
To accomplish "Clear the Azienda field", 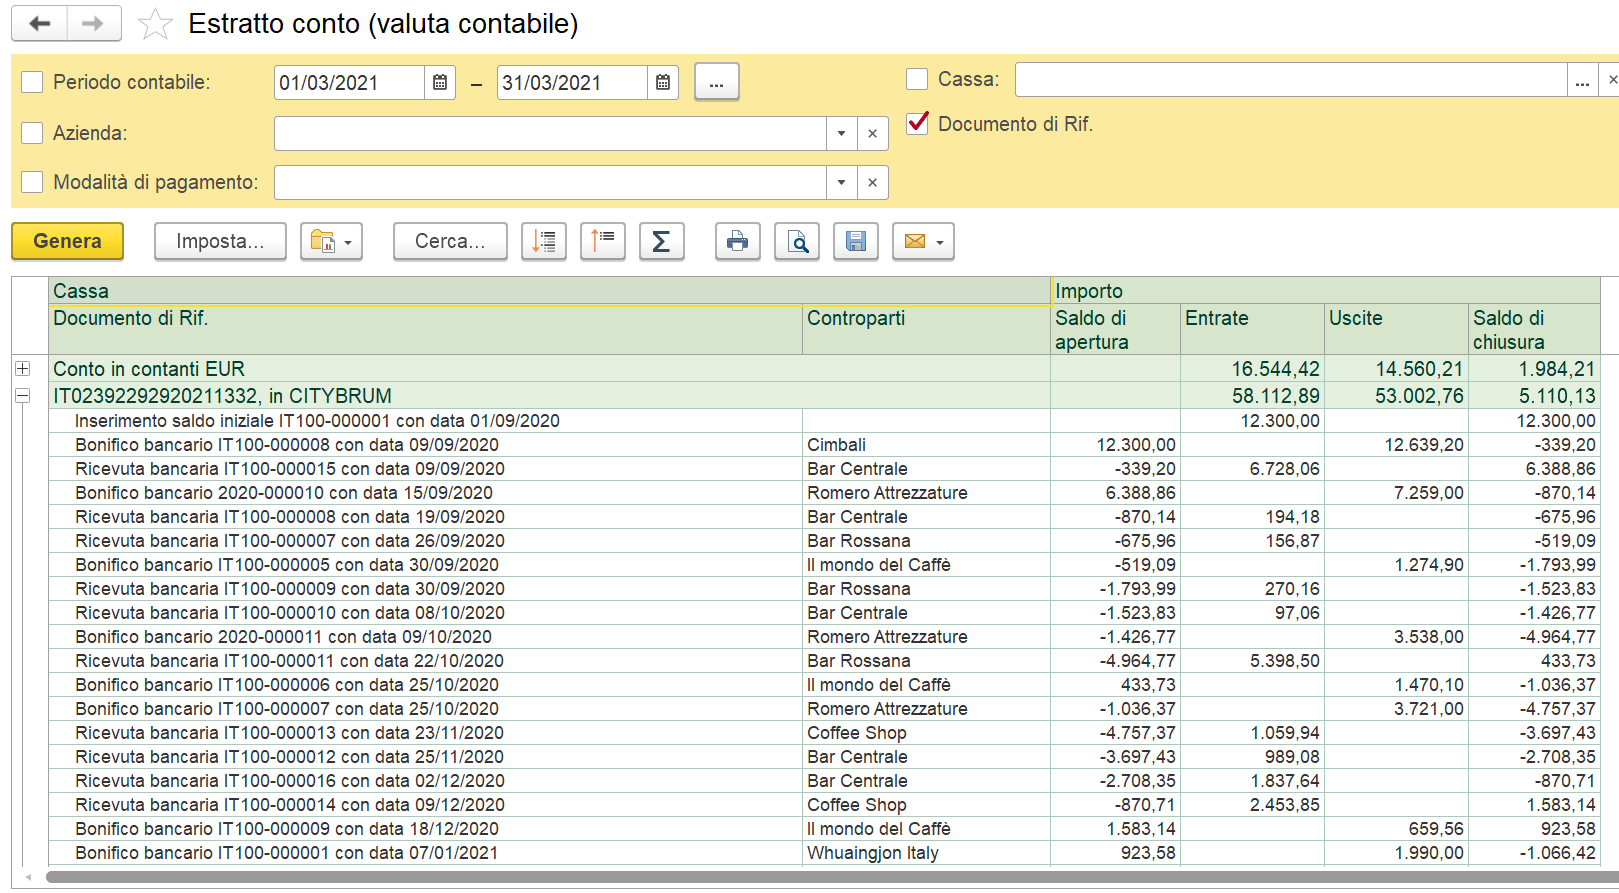I will pos(872,133).
